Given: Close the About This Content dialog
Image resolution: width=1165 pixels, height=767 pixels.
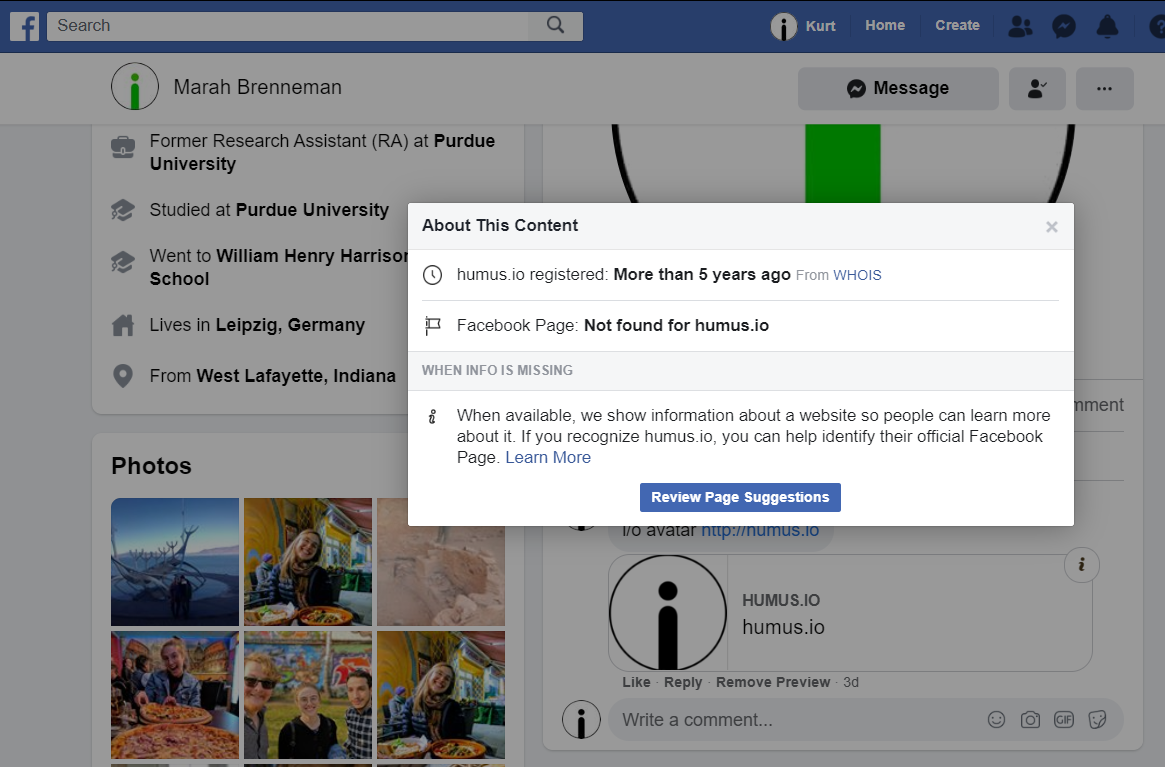Looking at the screenshot, I should tap(1051, 227).
